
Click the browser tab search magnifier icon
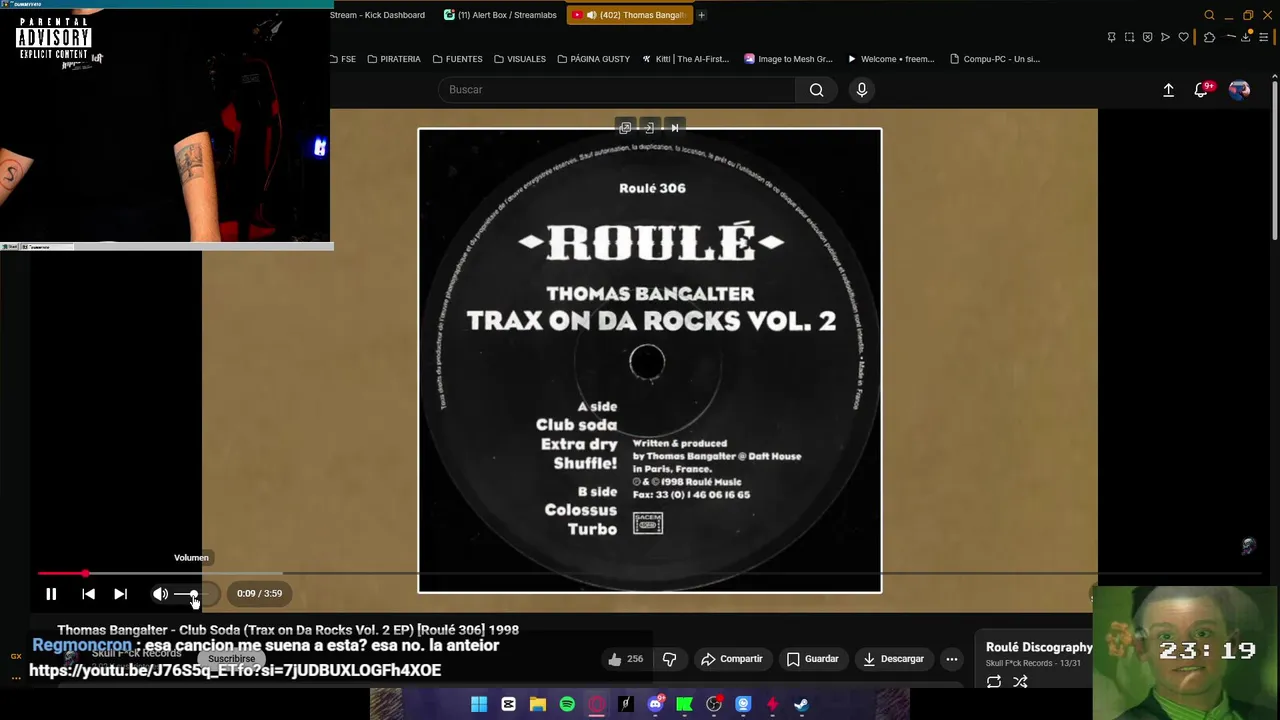[x=1209, y=15]
